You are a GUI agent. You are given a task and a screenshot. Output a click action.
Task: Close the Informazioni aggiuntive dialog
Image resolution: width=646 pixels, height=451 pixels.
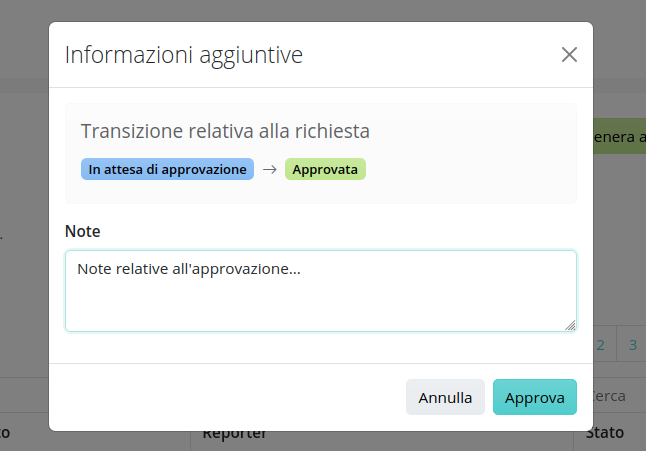click(569, 54)
